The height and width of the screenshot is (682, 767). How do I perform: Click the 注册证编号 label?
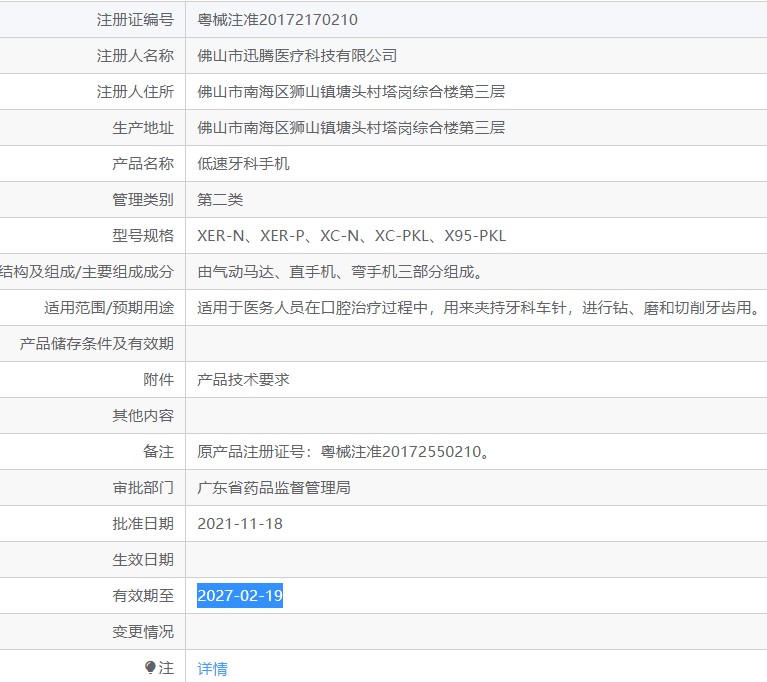pyautogui.click(x=135, y=20)
